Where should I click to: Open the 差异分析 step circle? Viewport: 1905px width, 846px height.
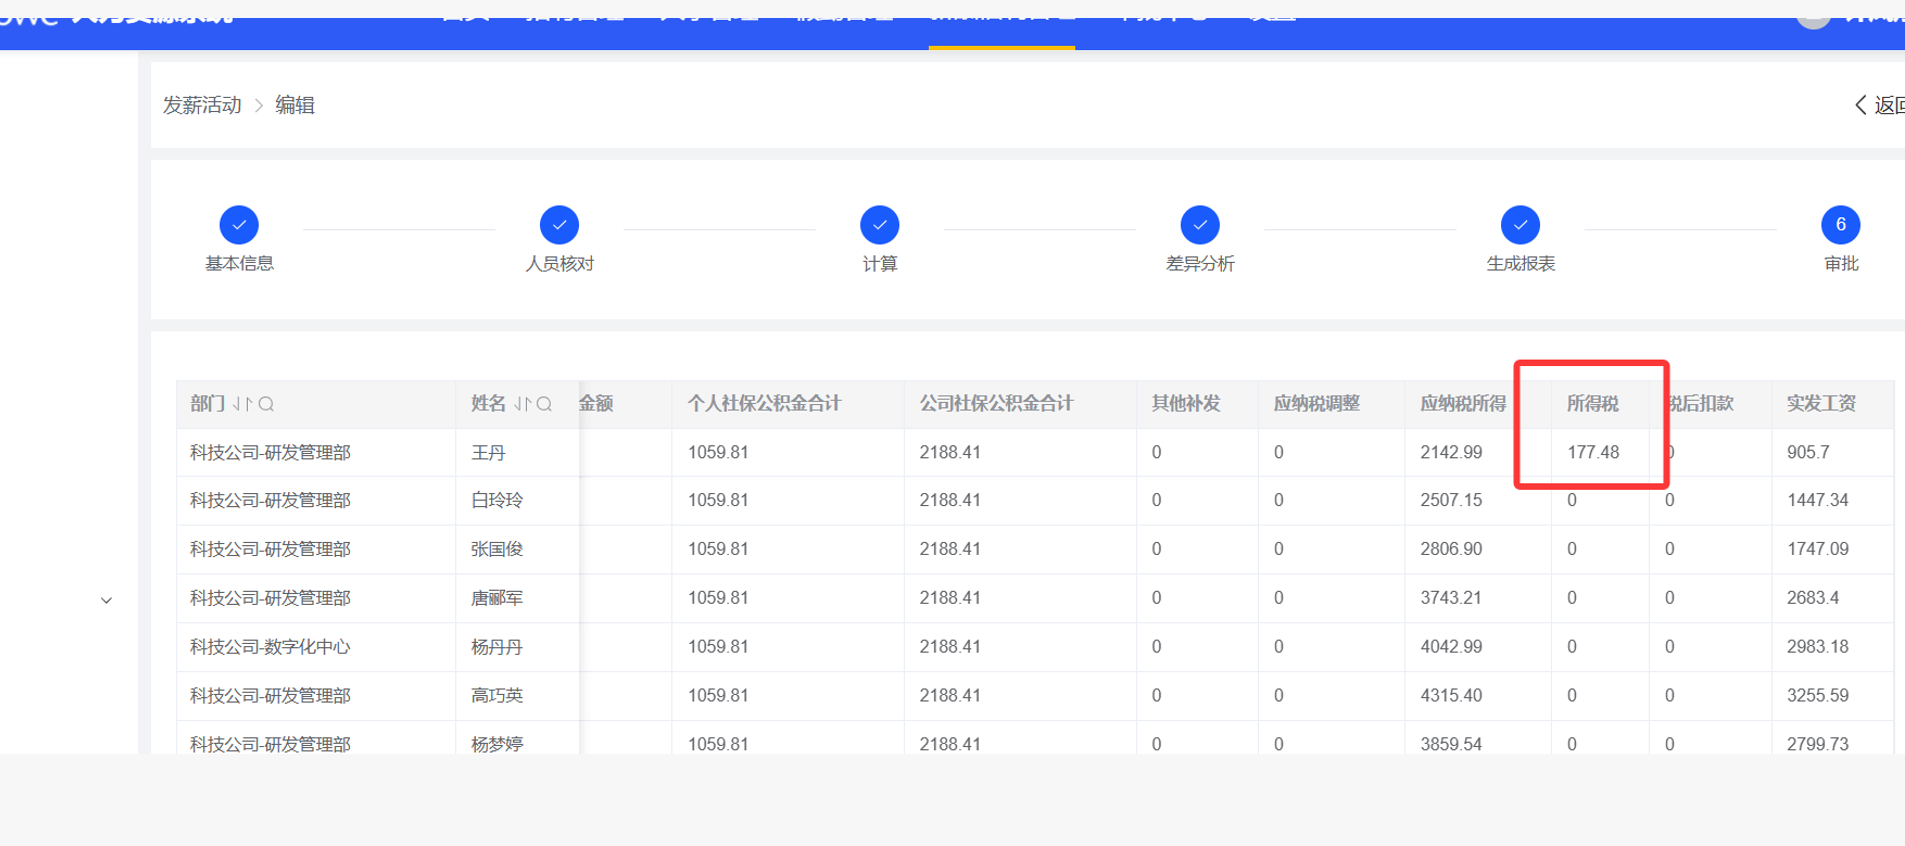click(x=1199, y=225)
